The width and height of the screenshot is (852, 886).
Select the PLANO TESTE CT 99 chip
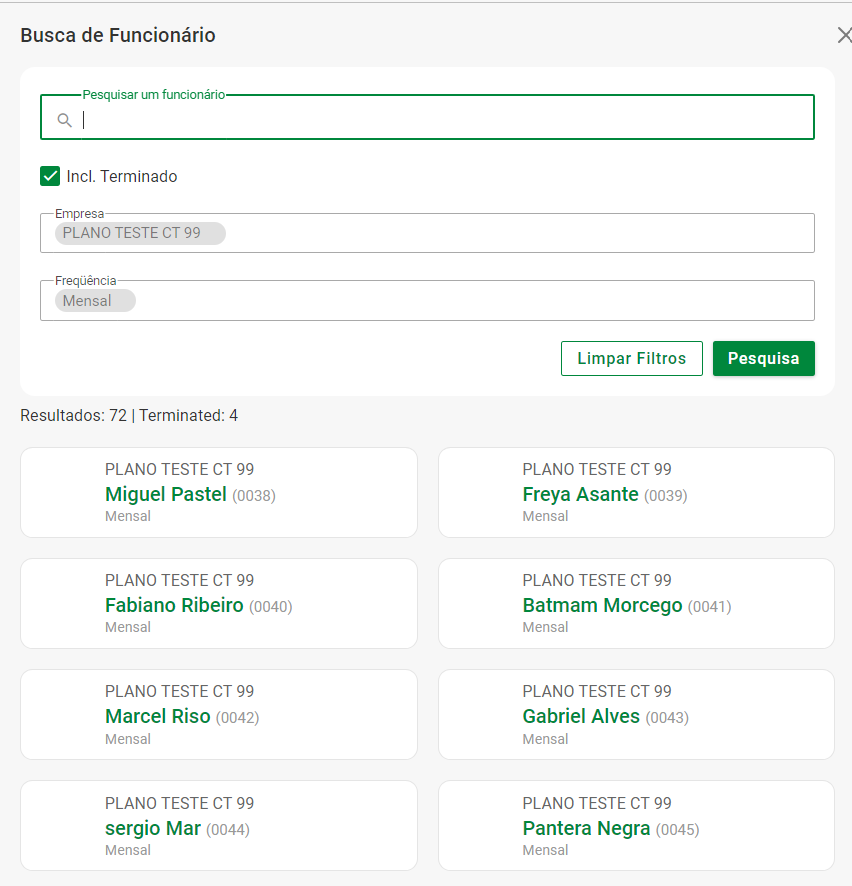click(x=140, y=233)
